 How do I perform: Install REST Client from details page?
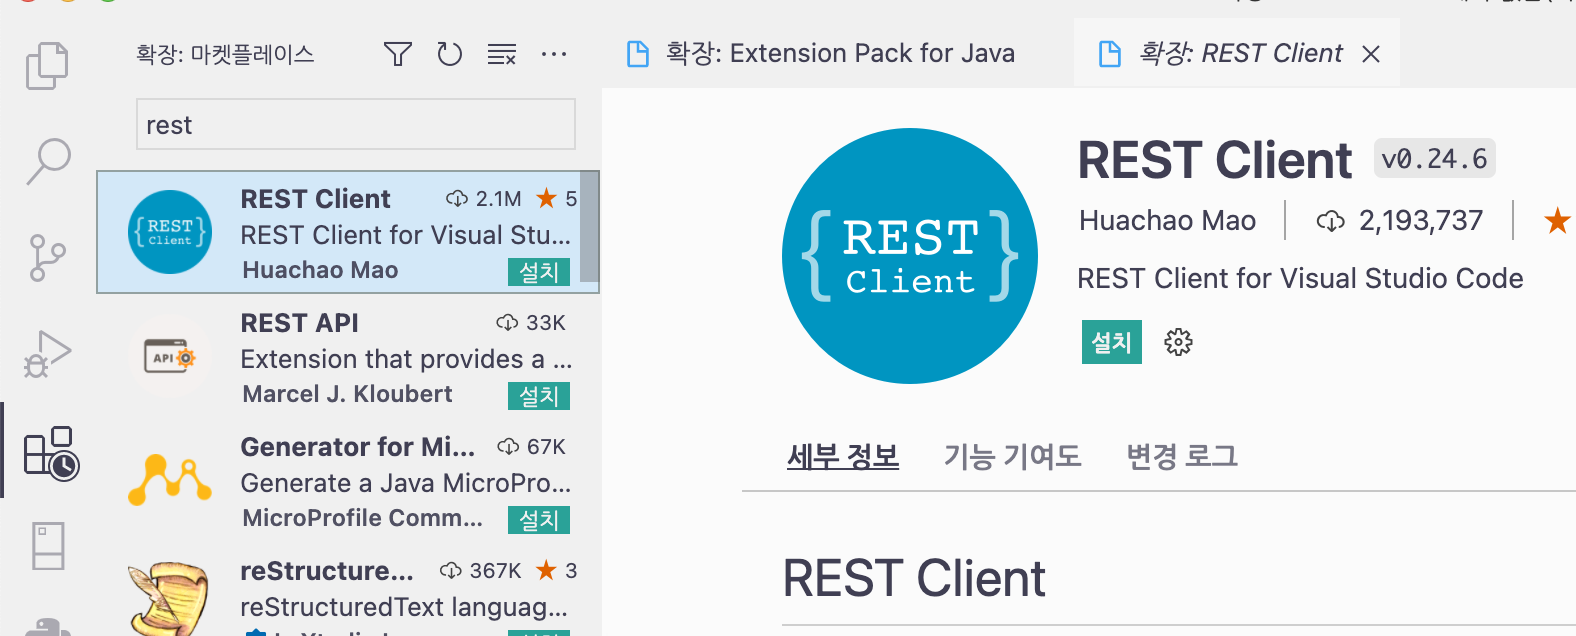[1111, 342]
